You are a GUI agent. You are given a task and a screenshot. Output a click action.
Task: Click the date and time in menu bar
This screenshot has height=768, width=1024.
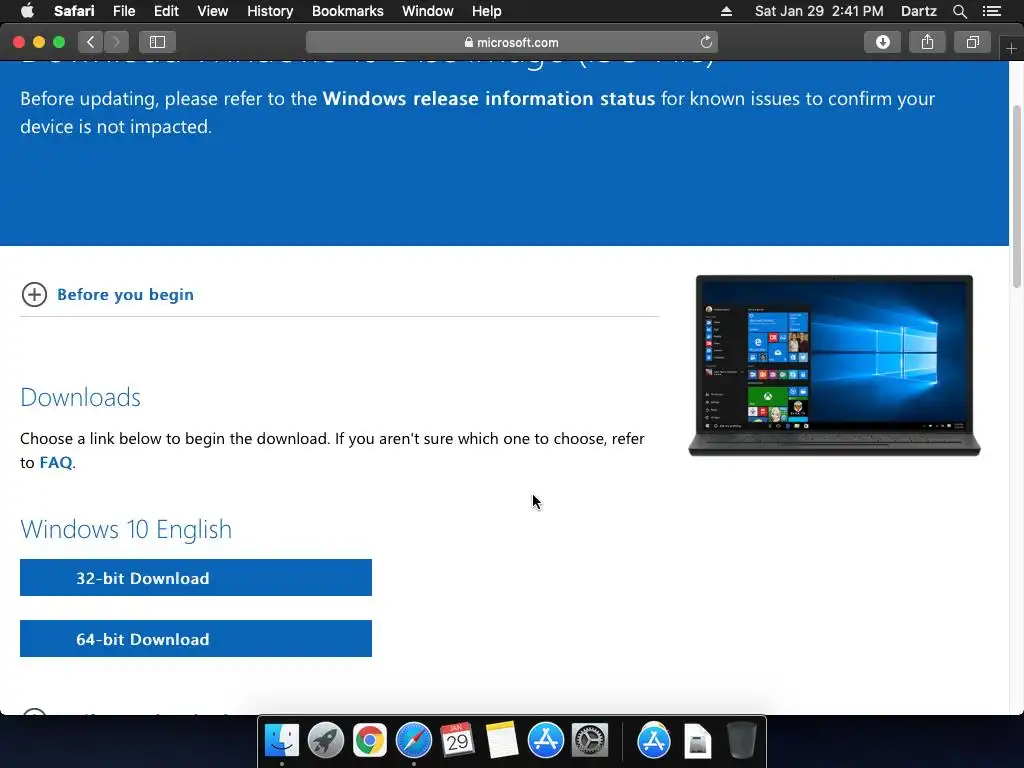point(819,11)
